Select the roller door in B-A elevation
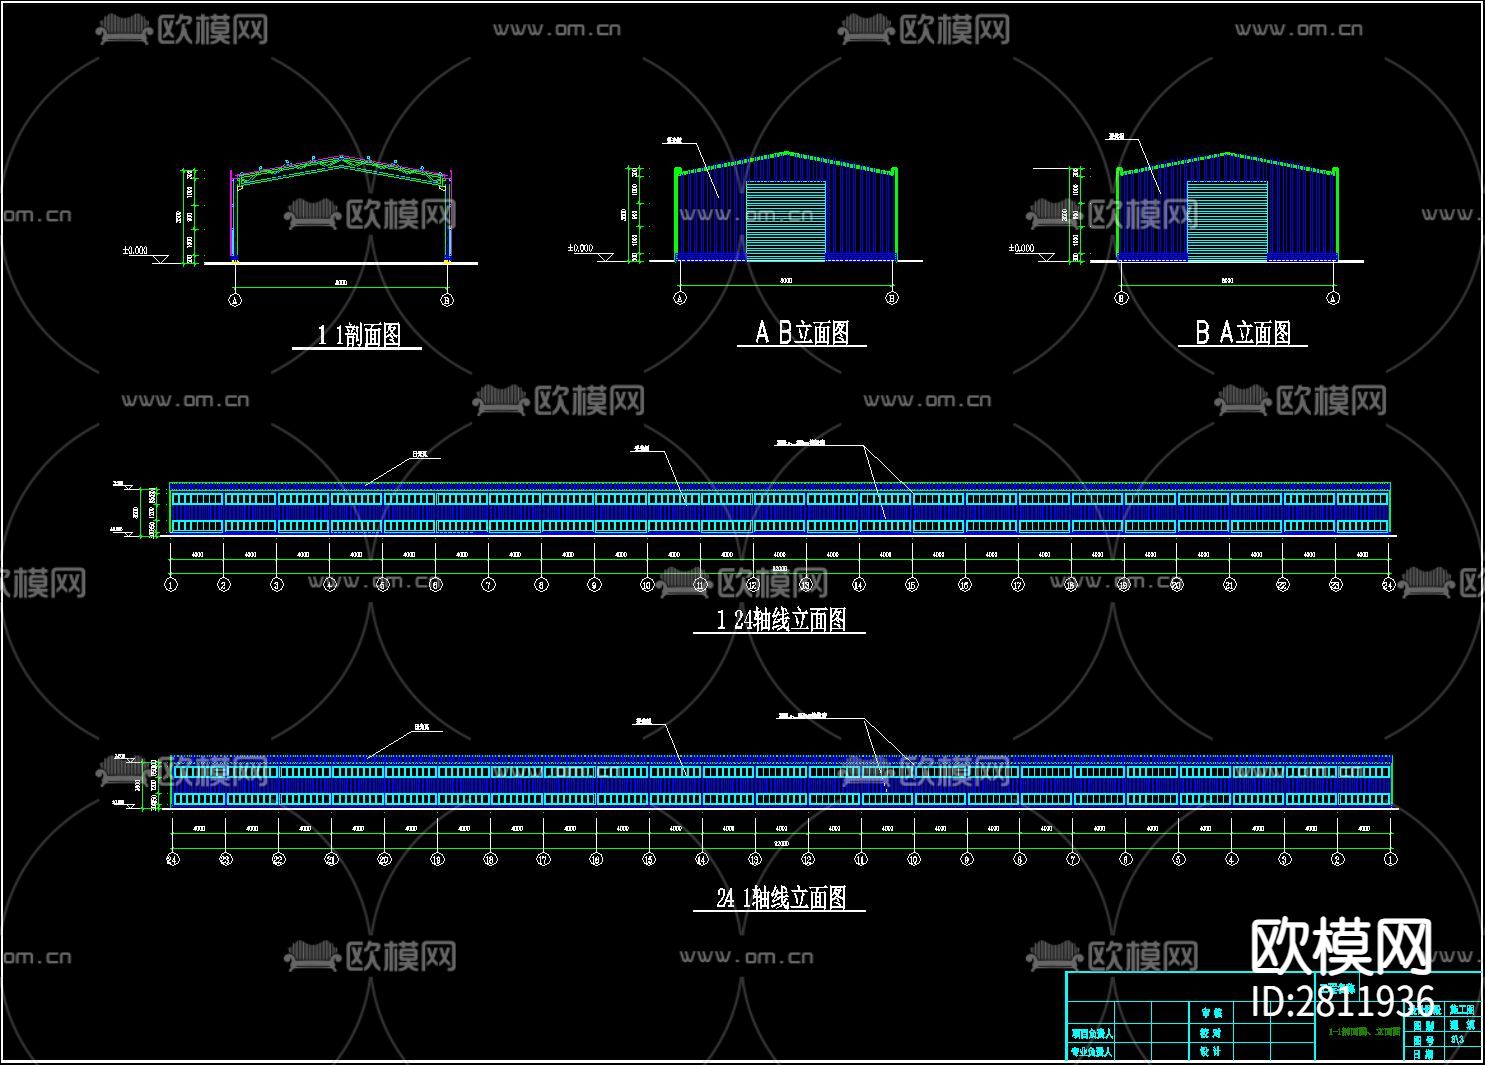1485x1065 pixels. coord(1227,221)
